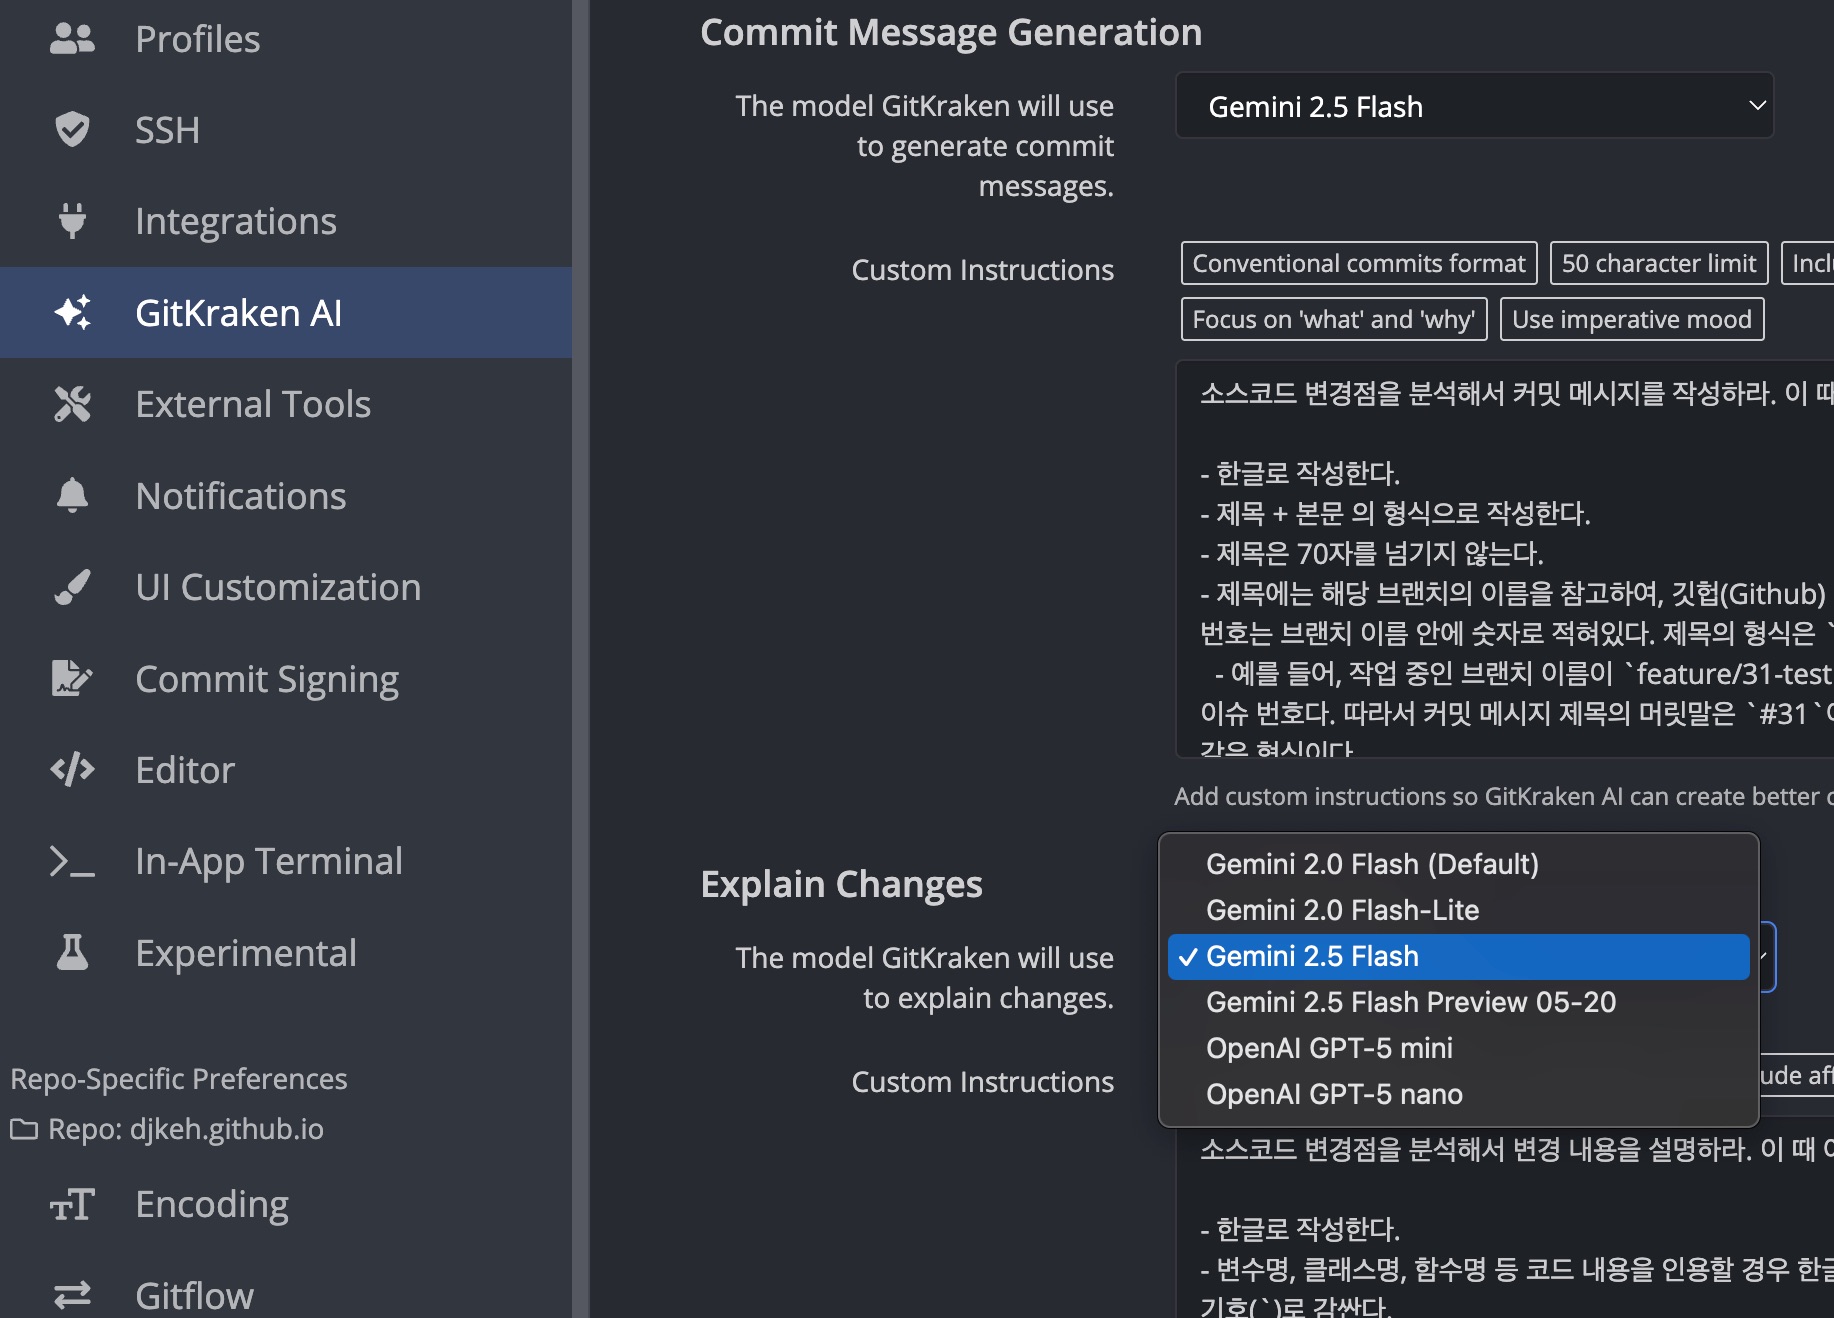Open the GitKraken AI settings page
Viewport: 1834px width, 1318px height.
[238, 312]
